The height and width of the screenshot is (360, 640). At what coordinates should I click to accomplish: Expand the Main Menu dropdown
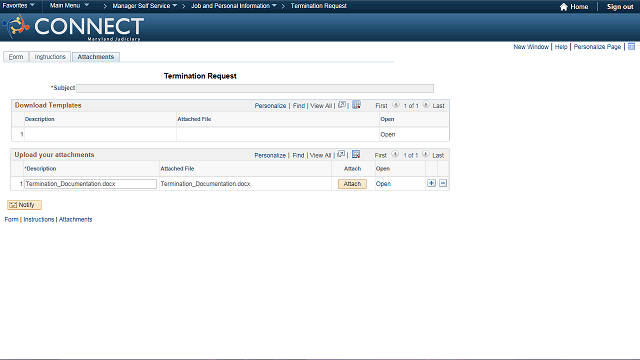click(x=69, y=6)
